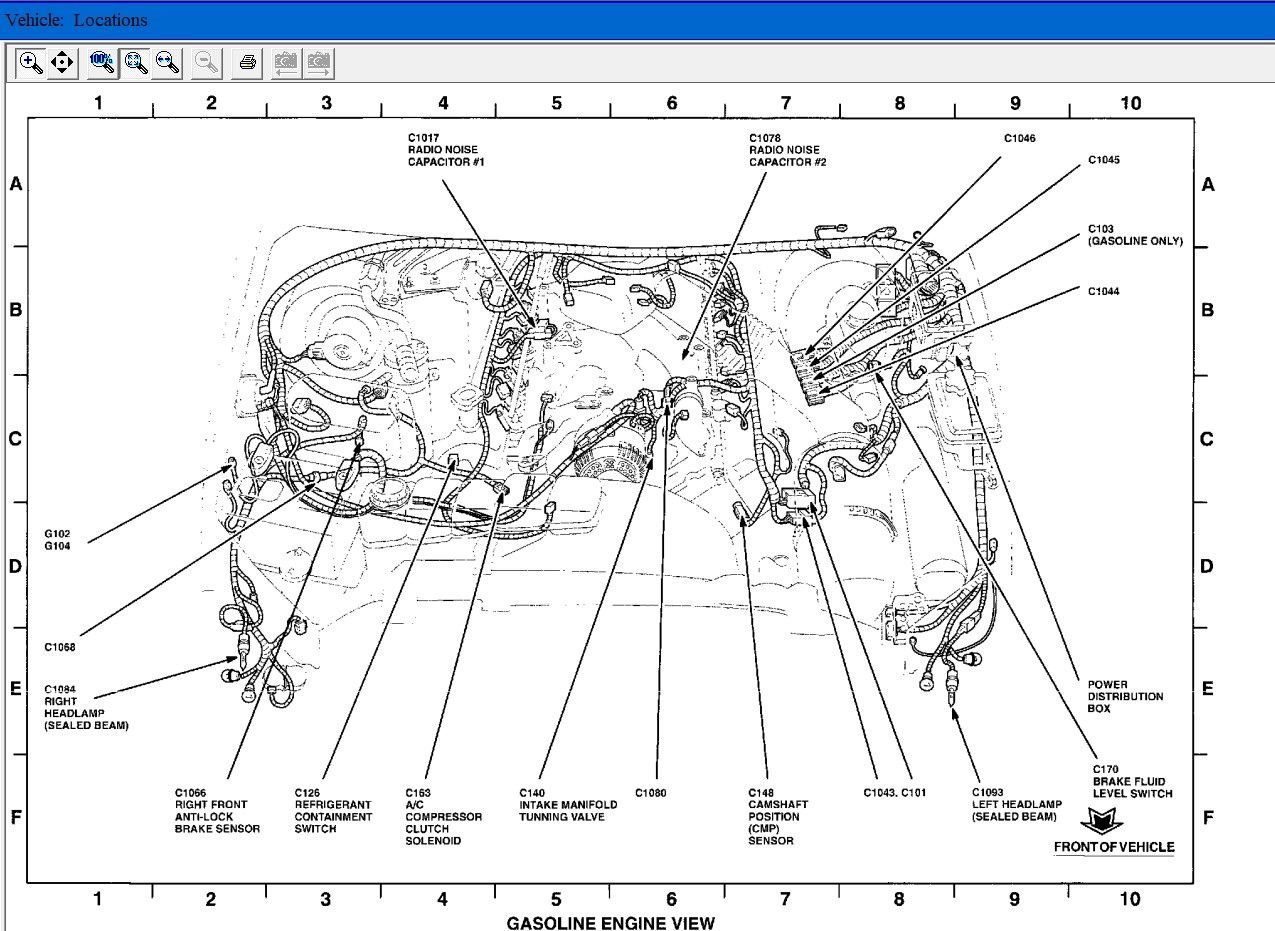The height and width of the screenshot is (931, 1275).
Task: Click the fit-to-window zoom icon
Action: tap(134, 63)
